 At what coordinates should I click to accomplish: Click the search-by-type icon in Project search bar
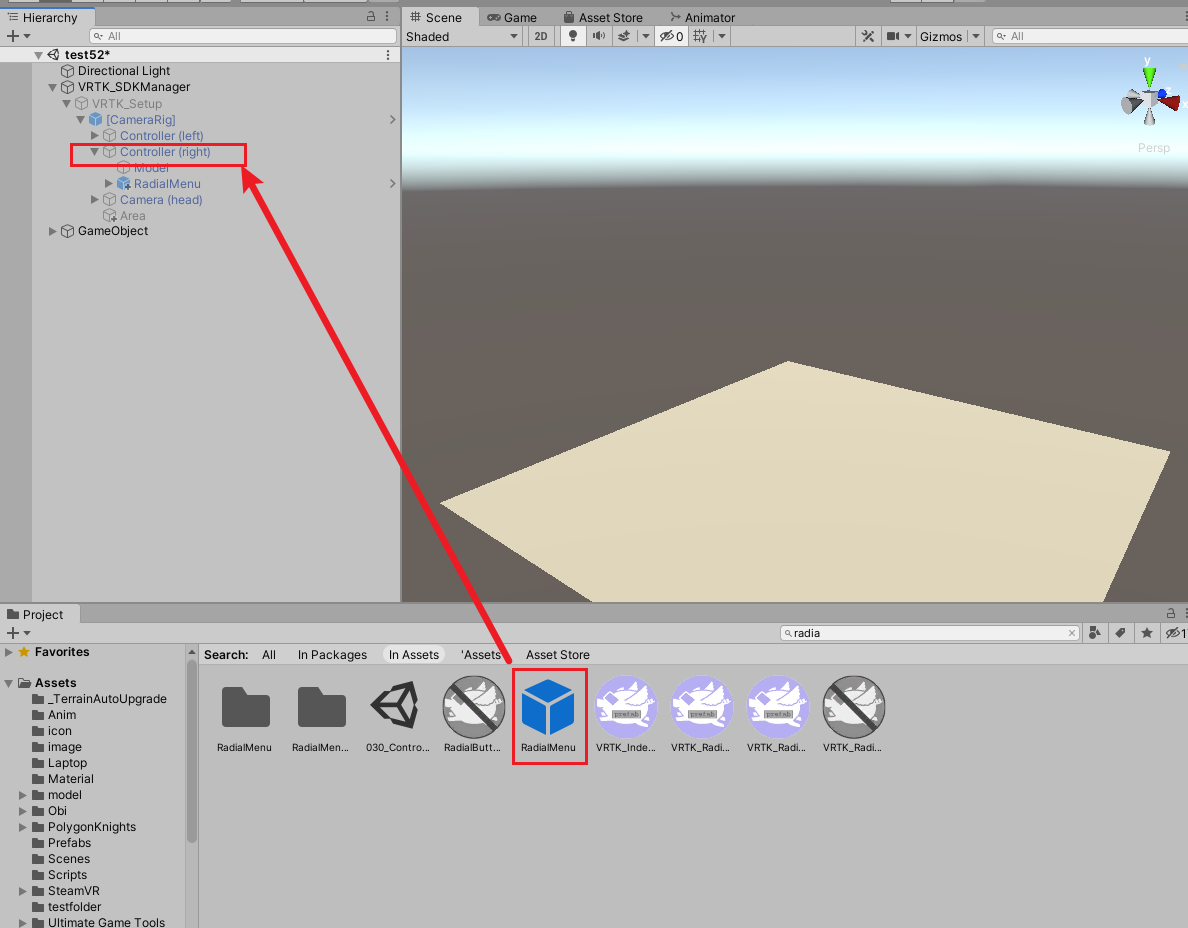click(x=1096, y=633)
